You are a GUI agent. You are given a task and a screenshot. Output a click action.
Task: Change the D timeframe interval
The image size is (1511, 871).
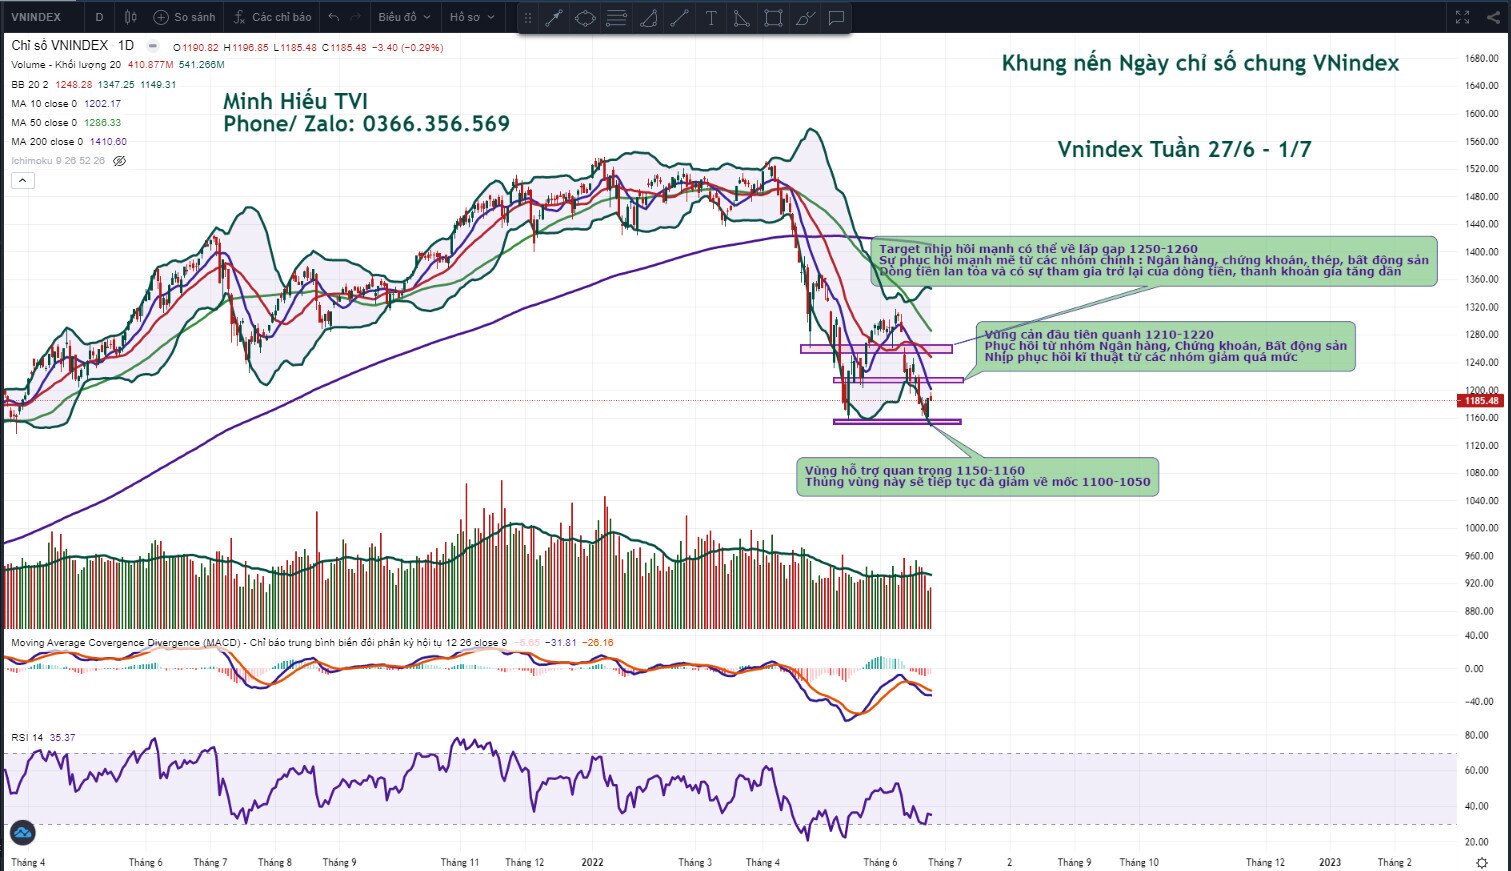pos(99,17)
